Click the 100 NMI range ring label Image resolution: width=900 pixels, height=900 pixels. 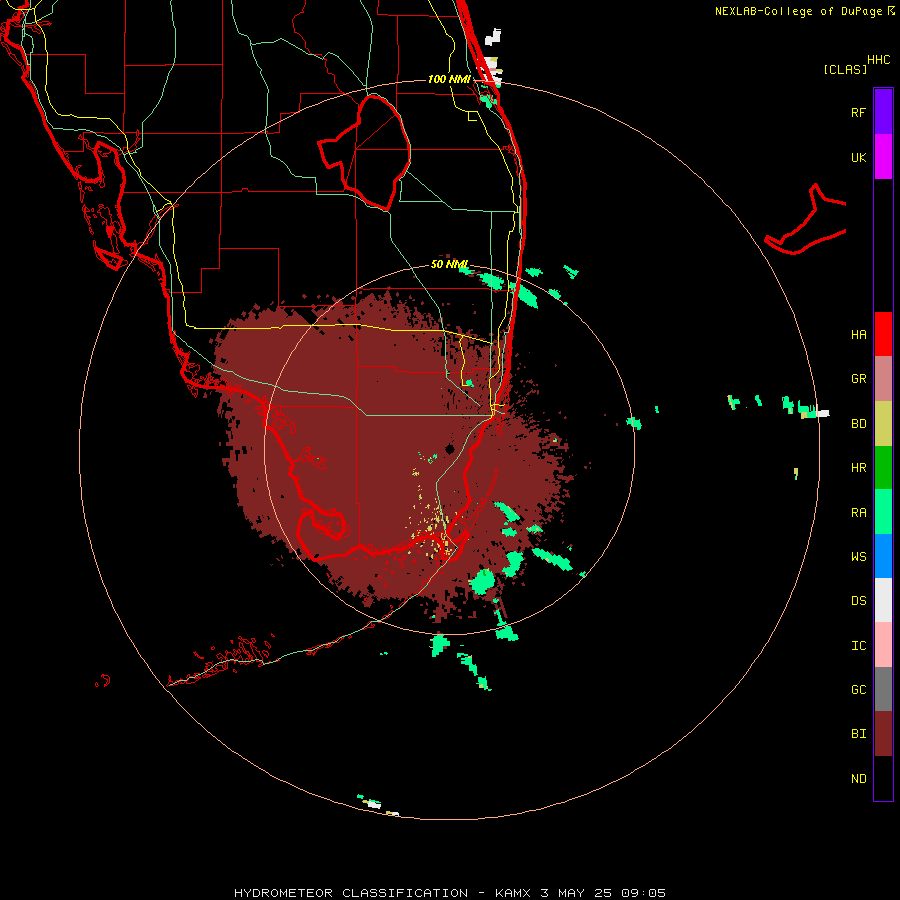pos(449,79)
